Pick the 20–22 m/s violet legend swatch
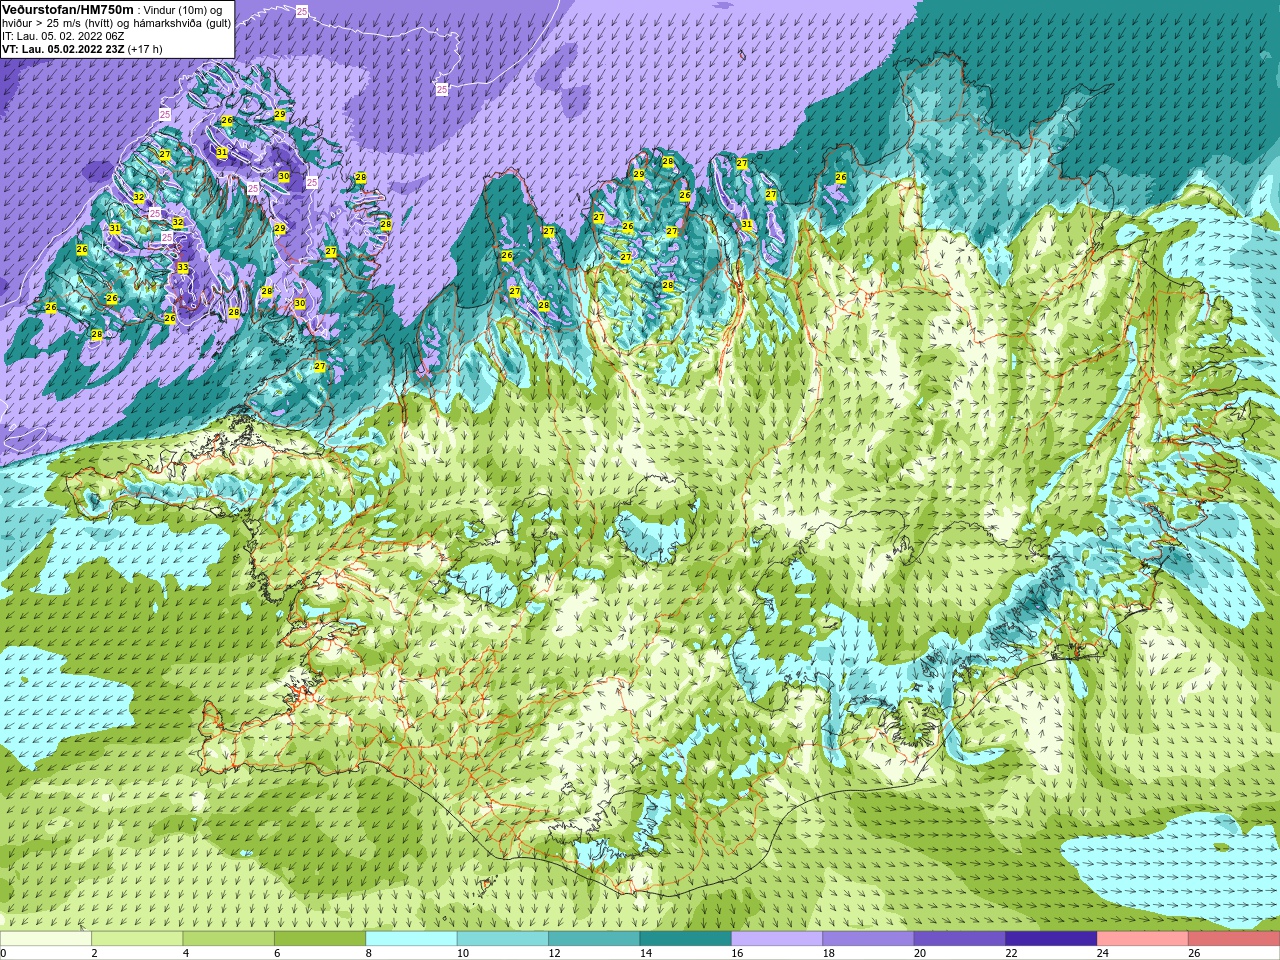 pos(960,939)
